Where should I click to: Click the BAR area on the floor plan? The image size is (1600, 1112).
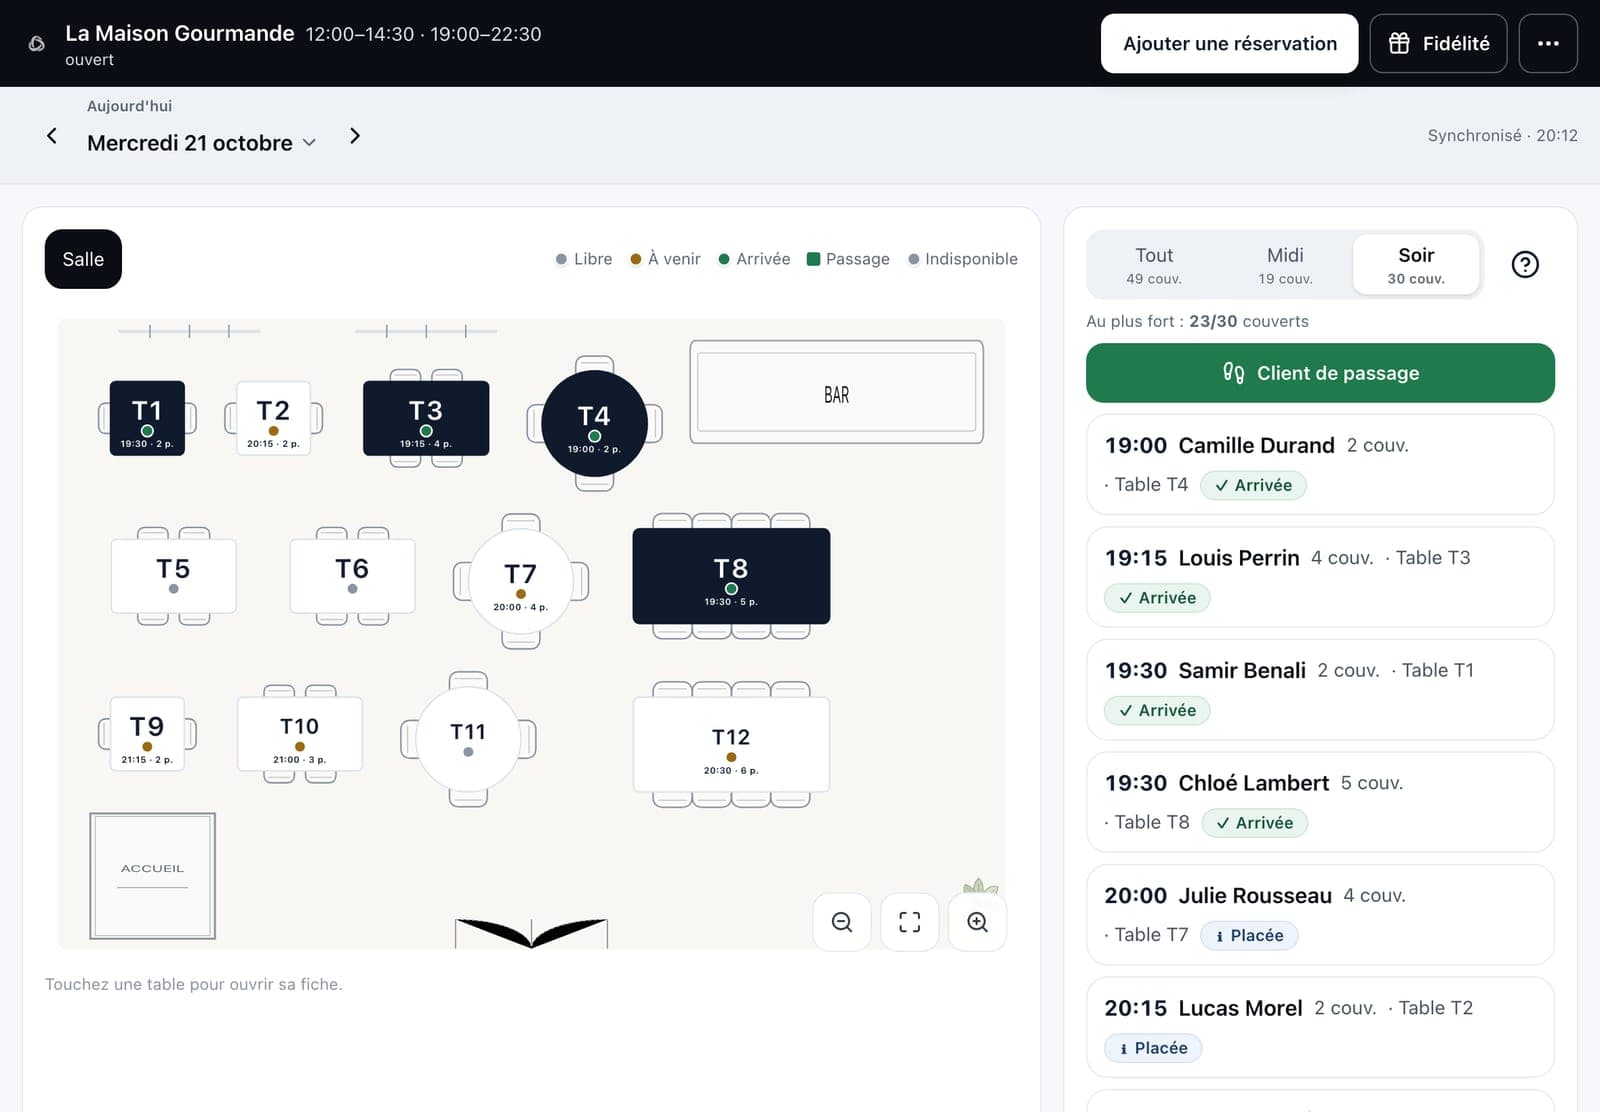tap(836, 392)
